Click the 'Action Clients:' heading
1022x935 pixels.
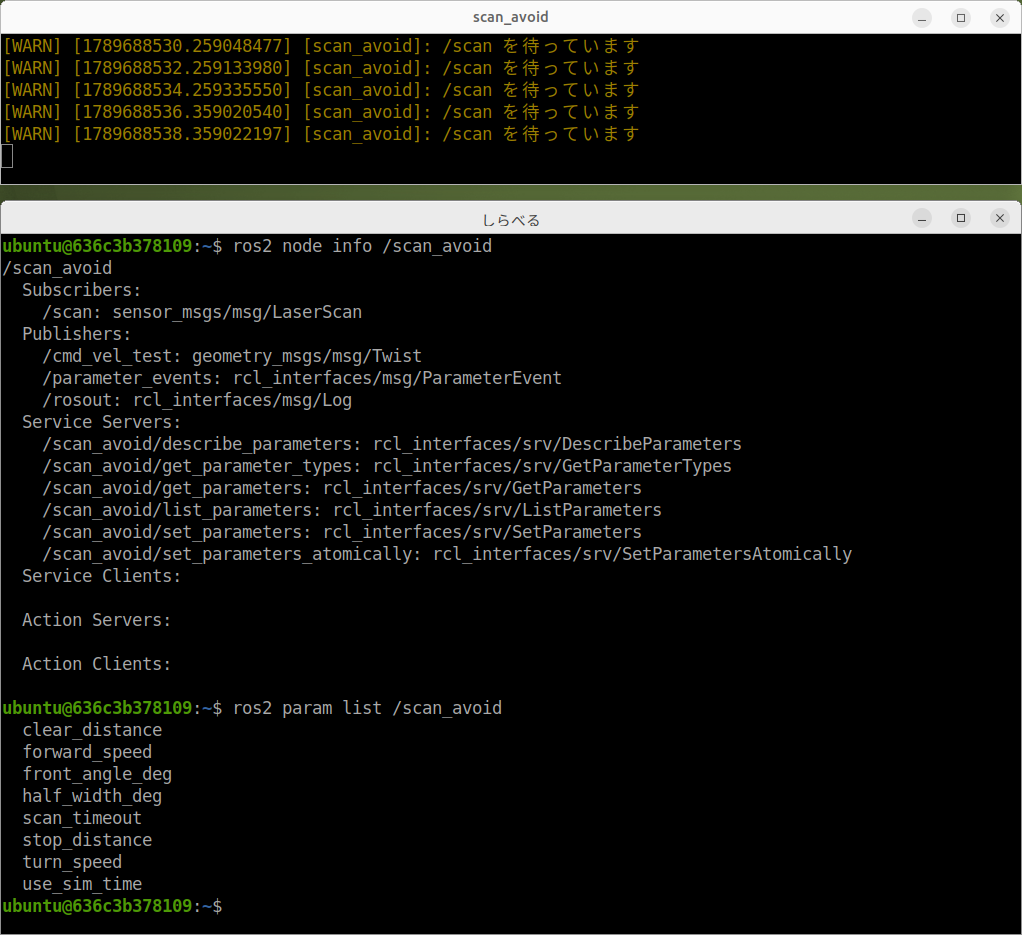point(96,664)
